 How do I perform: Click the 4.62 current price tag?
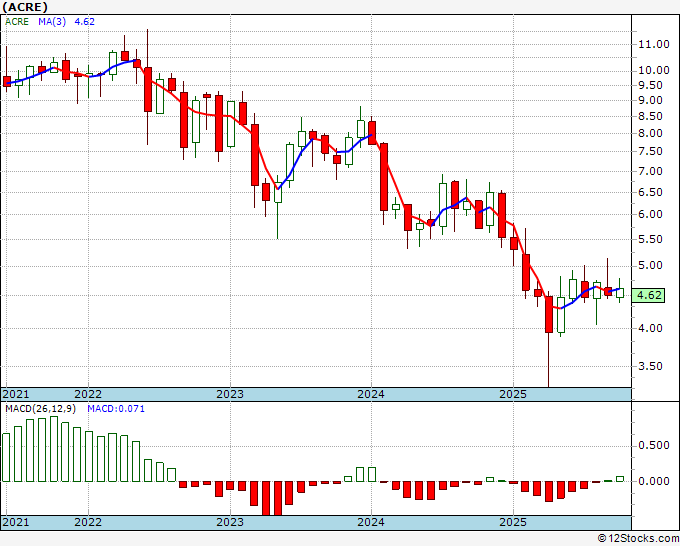tap(648, 295)
